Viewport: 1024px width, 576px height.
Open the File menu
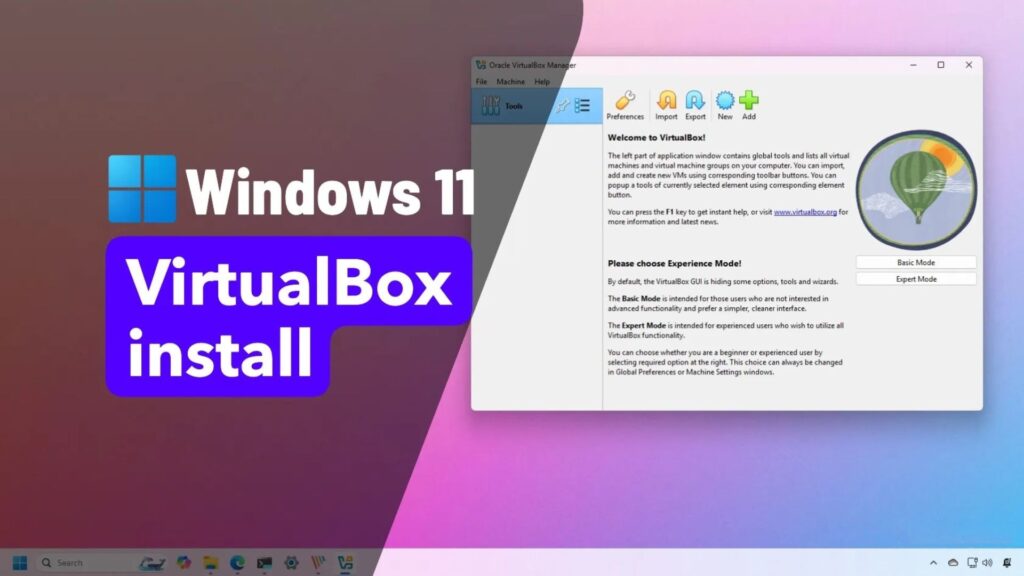coord(481,81)
